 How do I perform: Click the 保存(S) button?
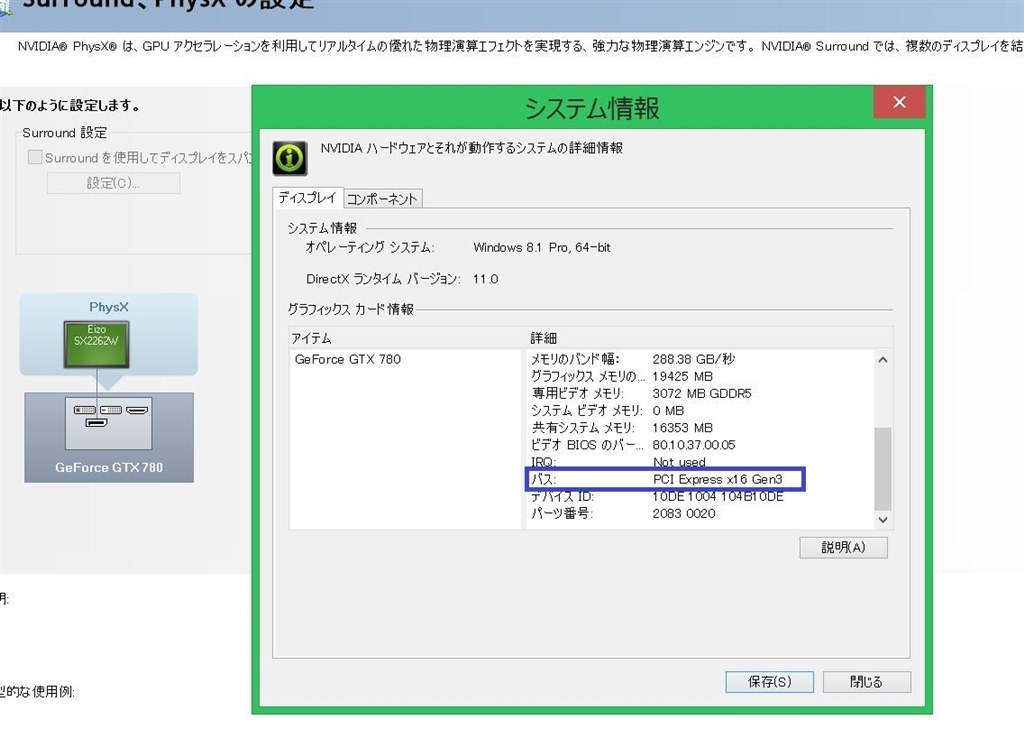[769, 682]
